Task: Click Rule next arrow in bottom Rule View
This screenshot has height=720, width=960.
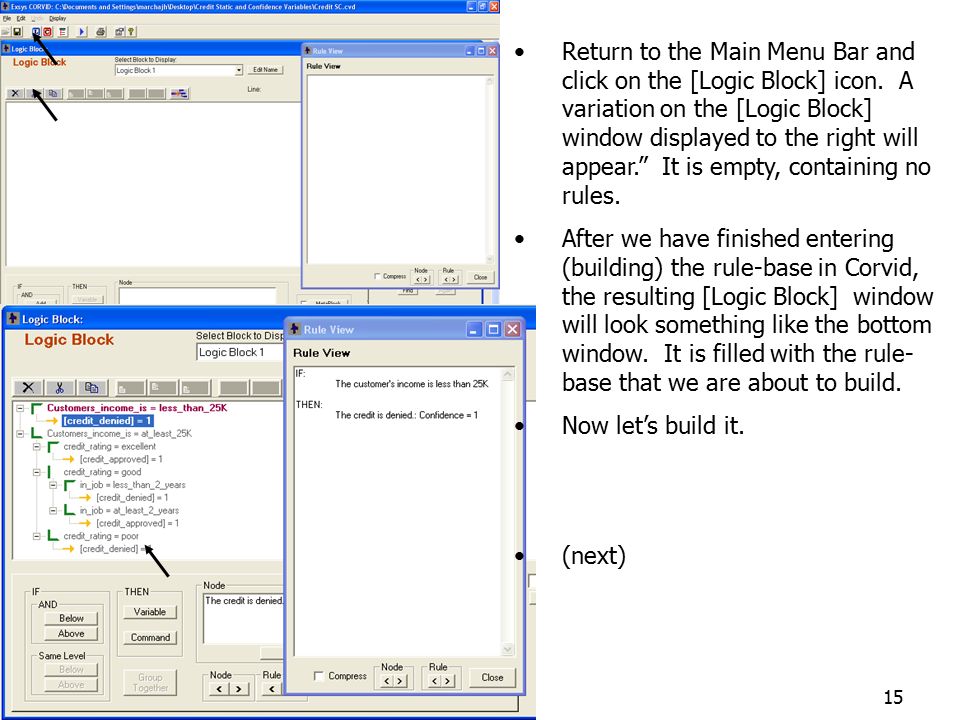Action: (x=448, y=681)
